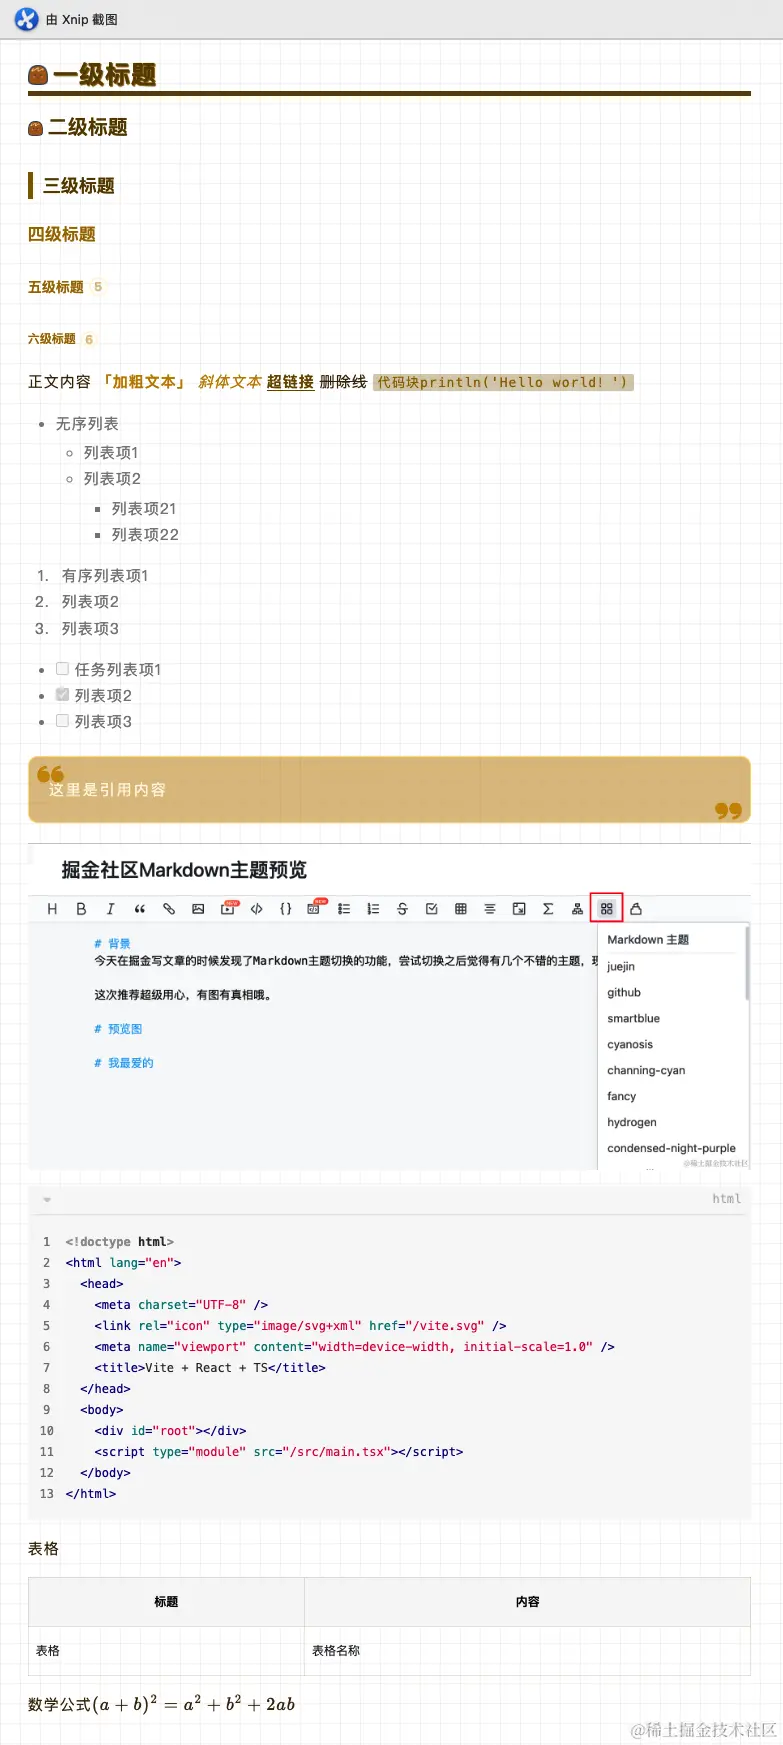Select the juejin theme
The height and width of the screenshot is (1745, 783).
click(621, 966)
